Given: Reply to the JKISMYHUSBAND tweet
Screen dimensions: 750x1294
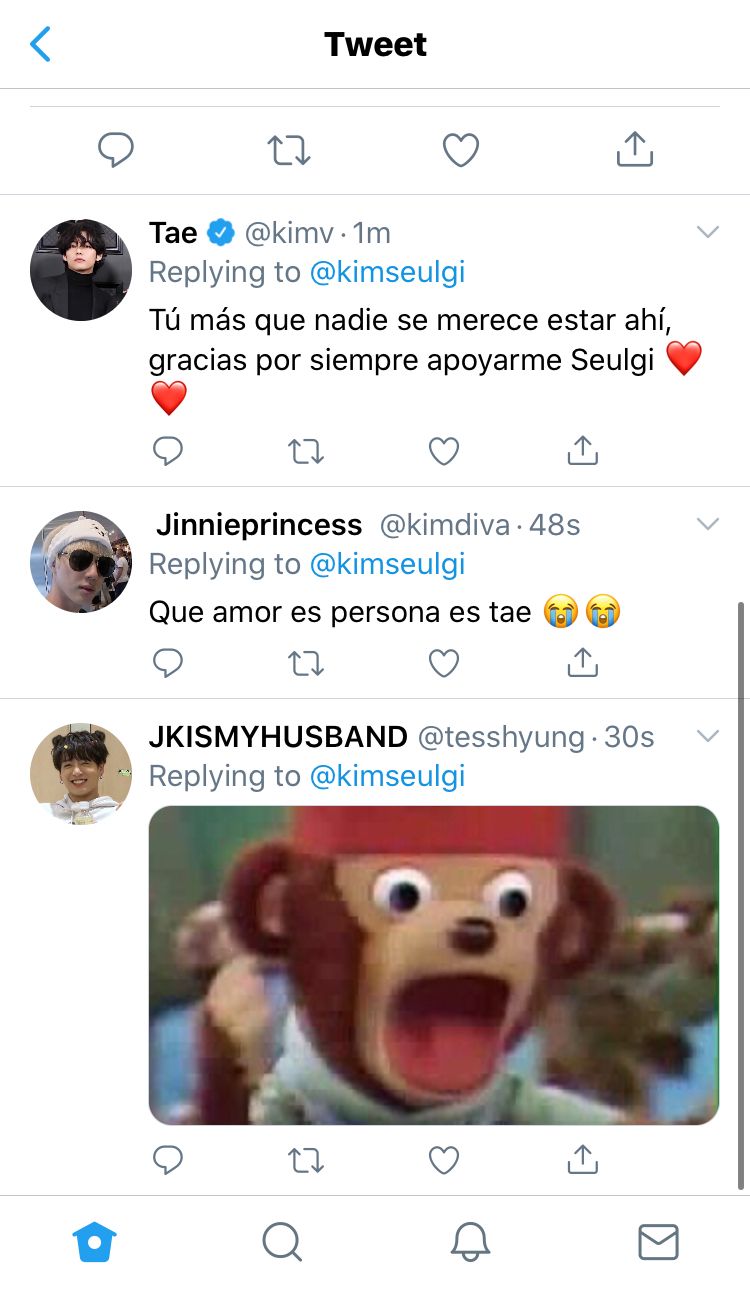Looking at the screenshot, I should click(x=168, y=1160).
